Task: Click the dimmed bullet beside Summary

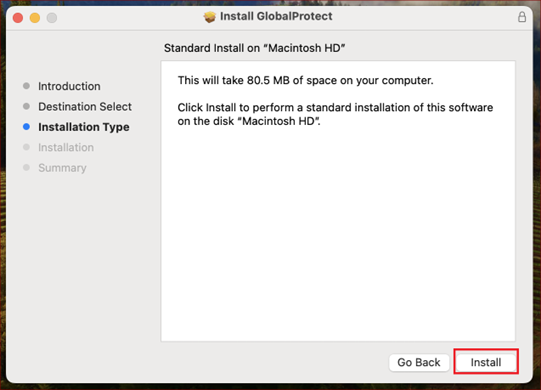Action: pos(26,167)
